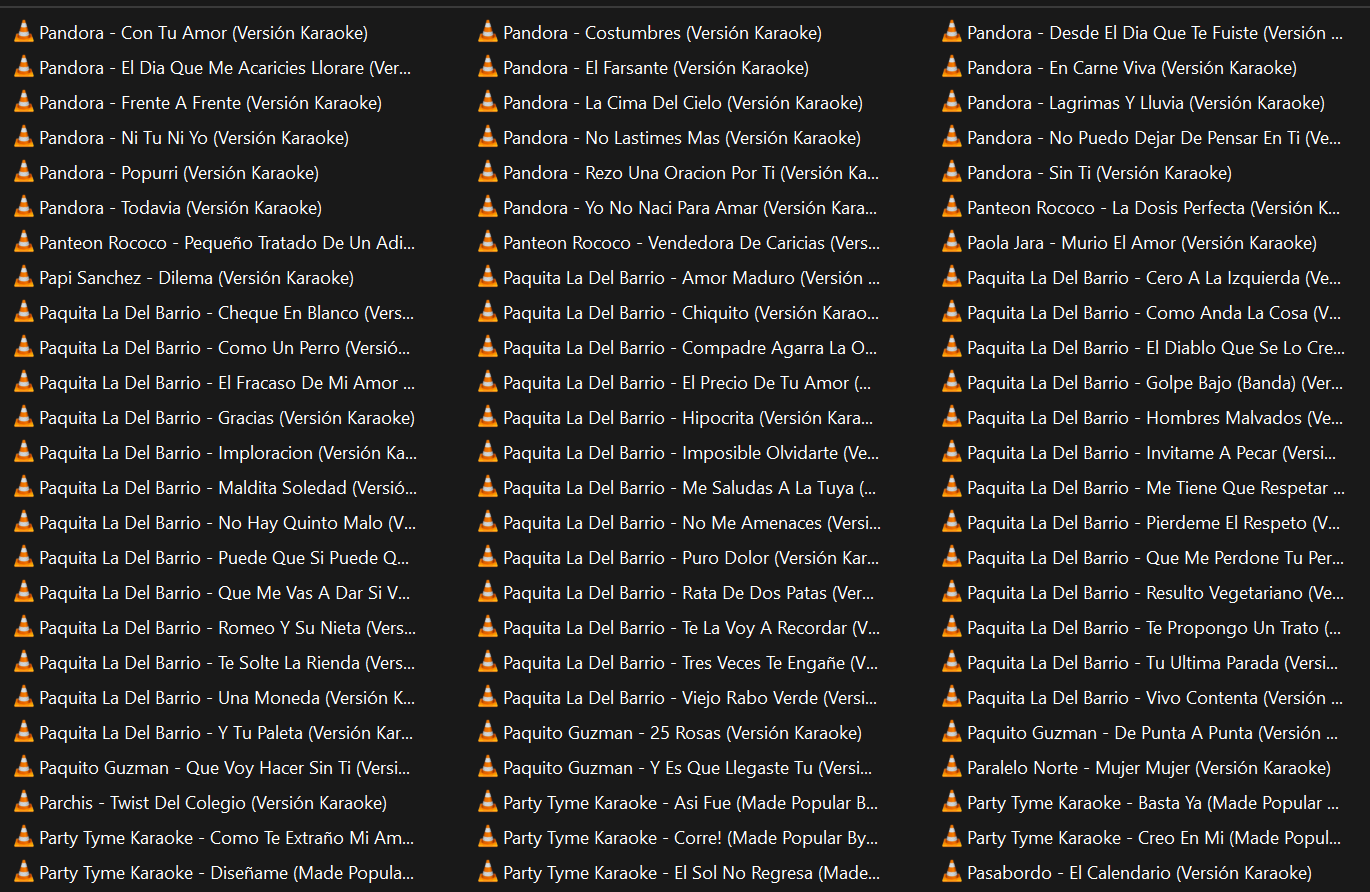Click VLC icon for Paola Jara - Murio El Amor
The height and width of the screenshot is (892, 1370).
(x=952, y=243)
